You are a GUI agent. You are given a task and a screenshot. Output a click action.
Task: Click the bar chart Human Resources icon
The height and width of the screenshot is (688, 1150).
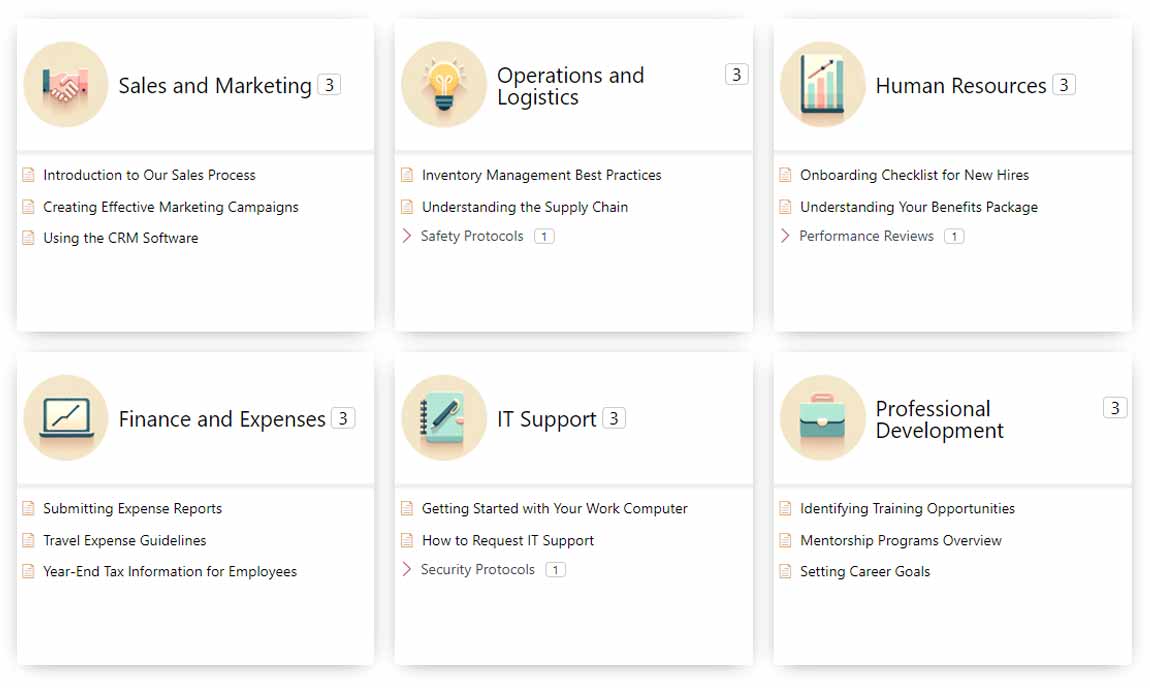coord(822,85)
